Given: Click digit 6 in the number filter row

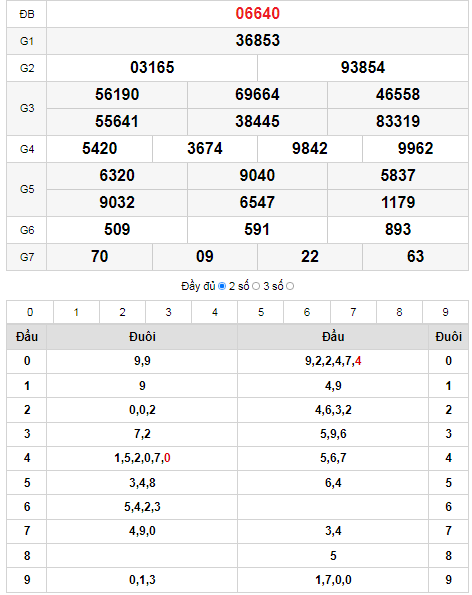Looking at the screenshot, I should pos(307,312).
